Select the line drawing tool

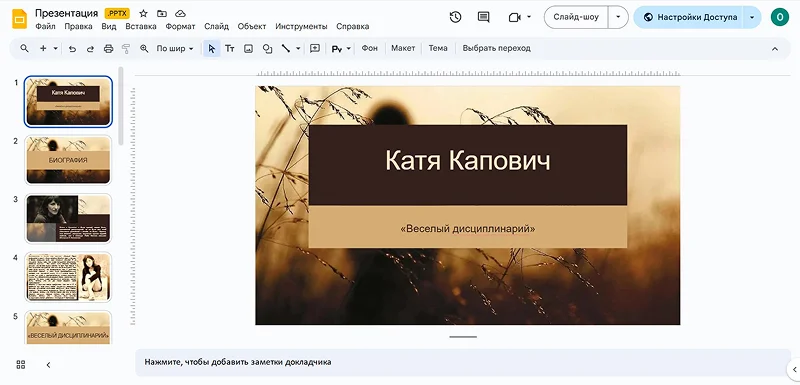pos(286,48)
